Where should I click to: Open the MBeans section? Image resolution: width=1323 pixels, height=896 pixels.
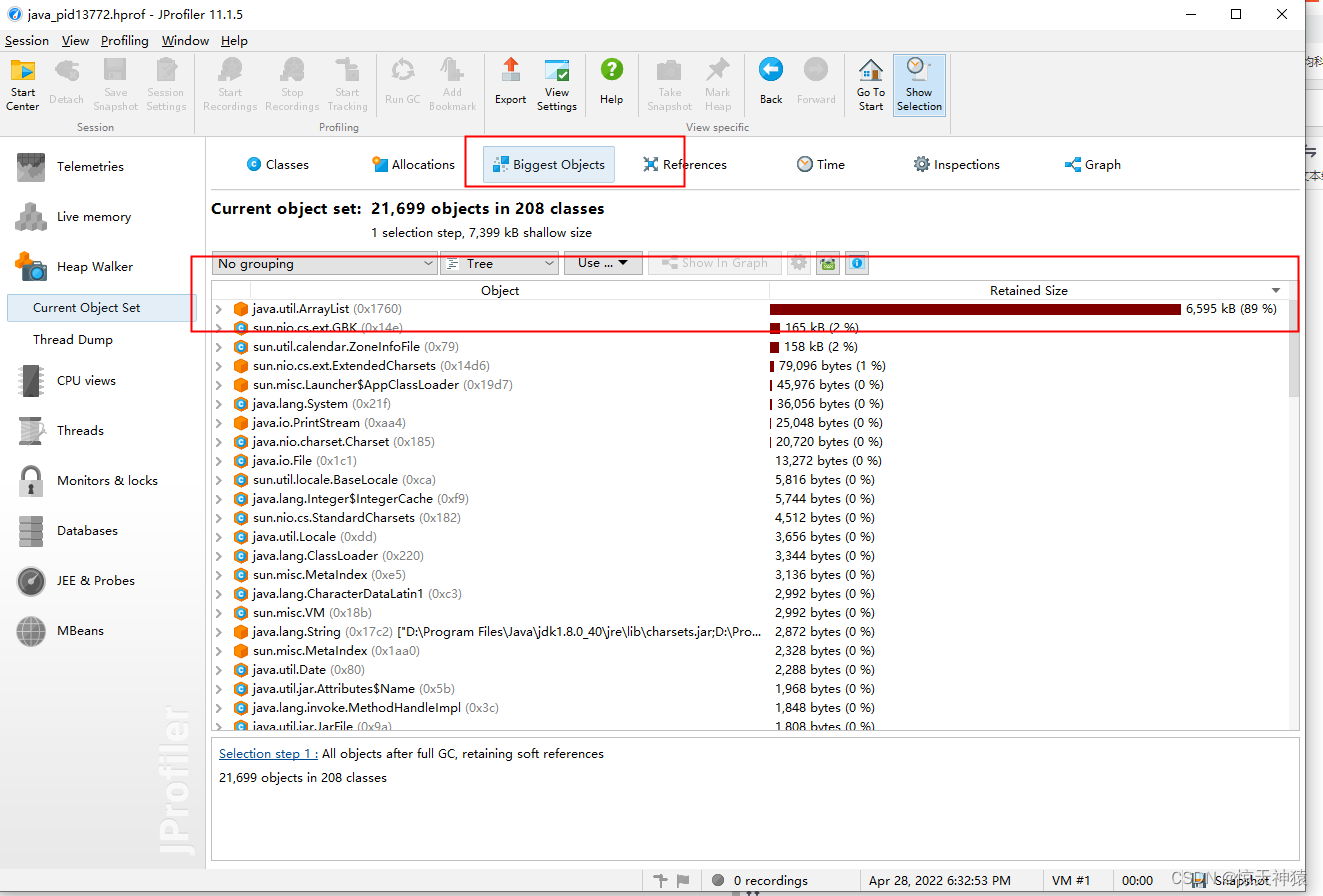click(80, 631)
